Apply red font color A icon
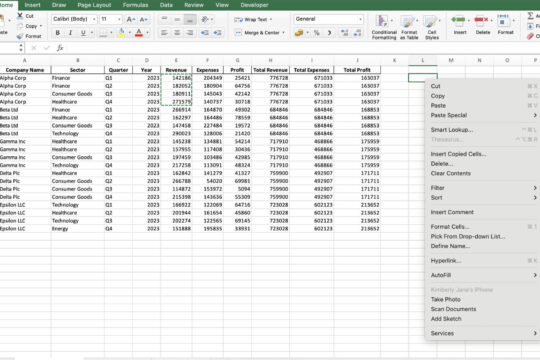Image resolution: width=540 pixels, height=360 pixels. pyautogui.click(x=139, y=33)
